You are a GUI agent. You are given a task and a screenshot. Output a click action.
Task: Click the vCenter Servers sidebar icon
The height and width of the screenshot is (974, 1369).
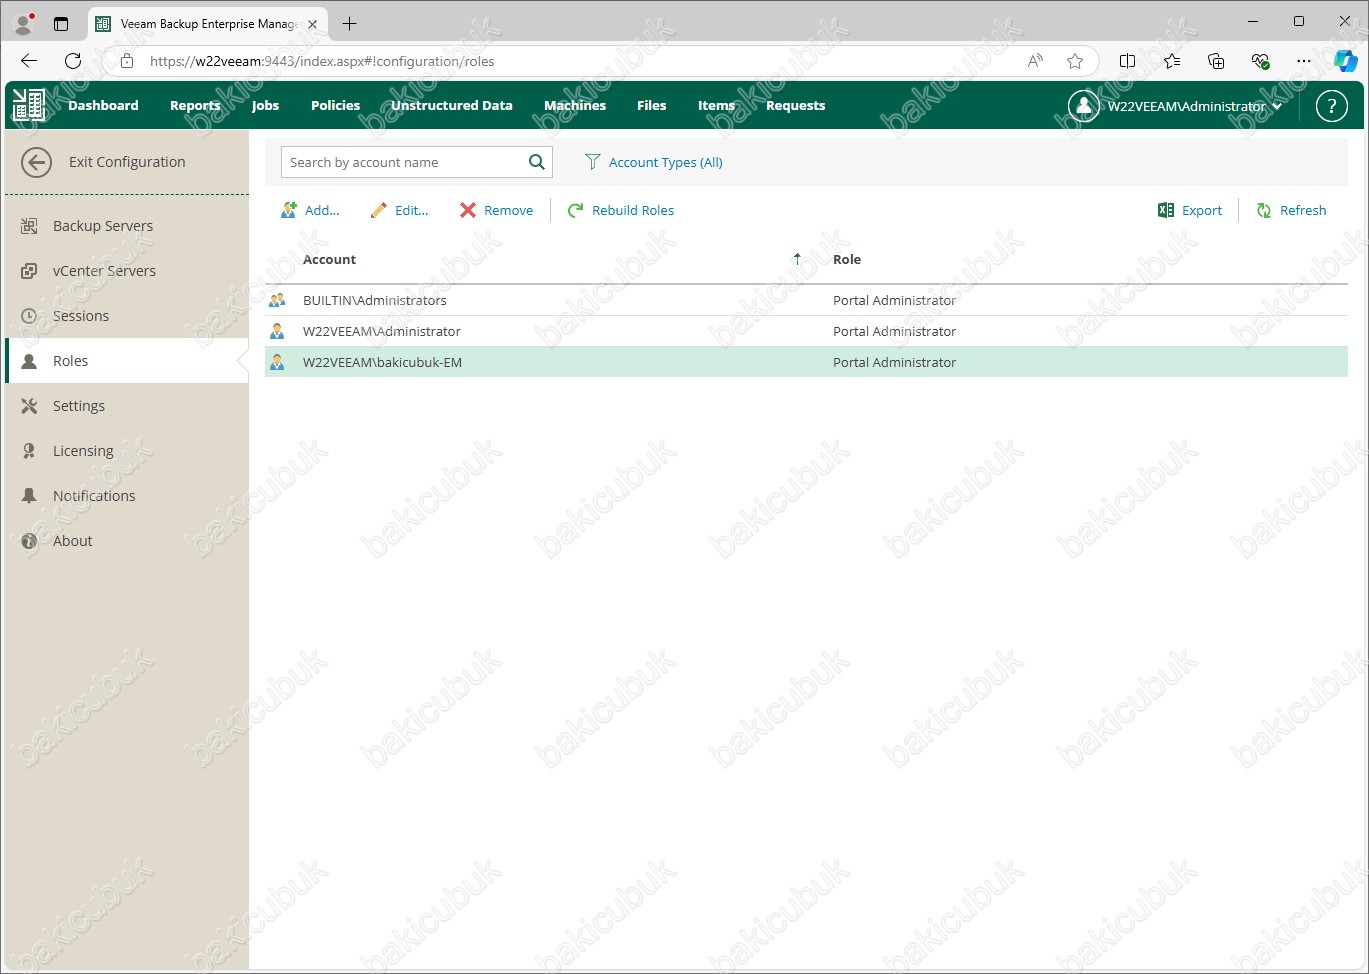(29, 271)
